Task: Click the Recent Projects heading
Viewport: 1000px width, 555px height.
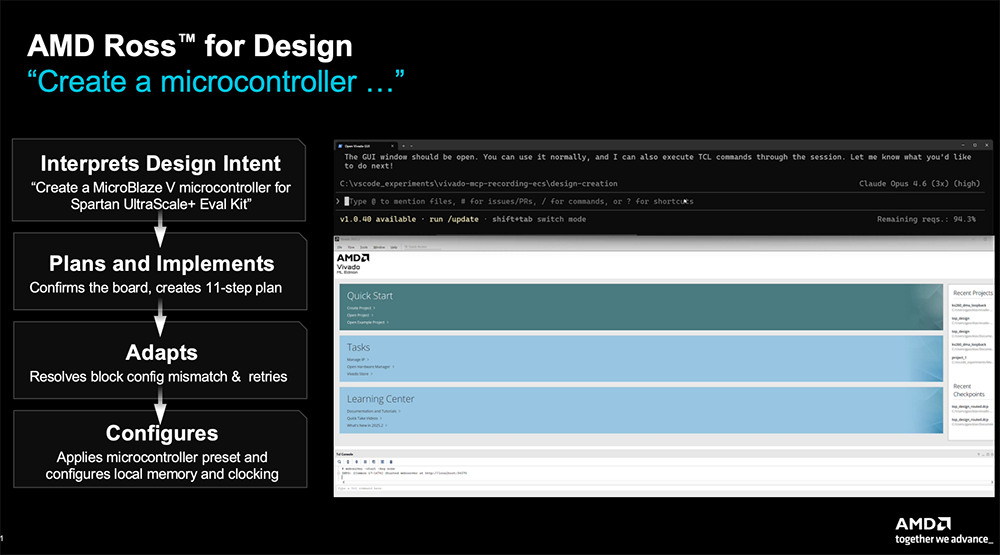Action: point(973,293)
